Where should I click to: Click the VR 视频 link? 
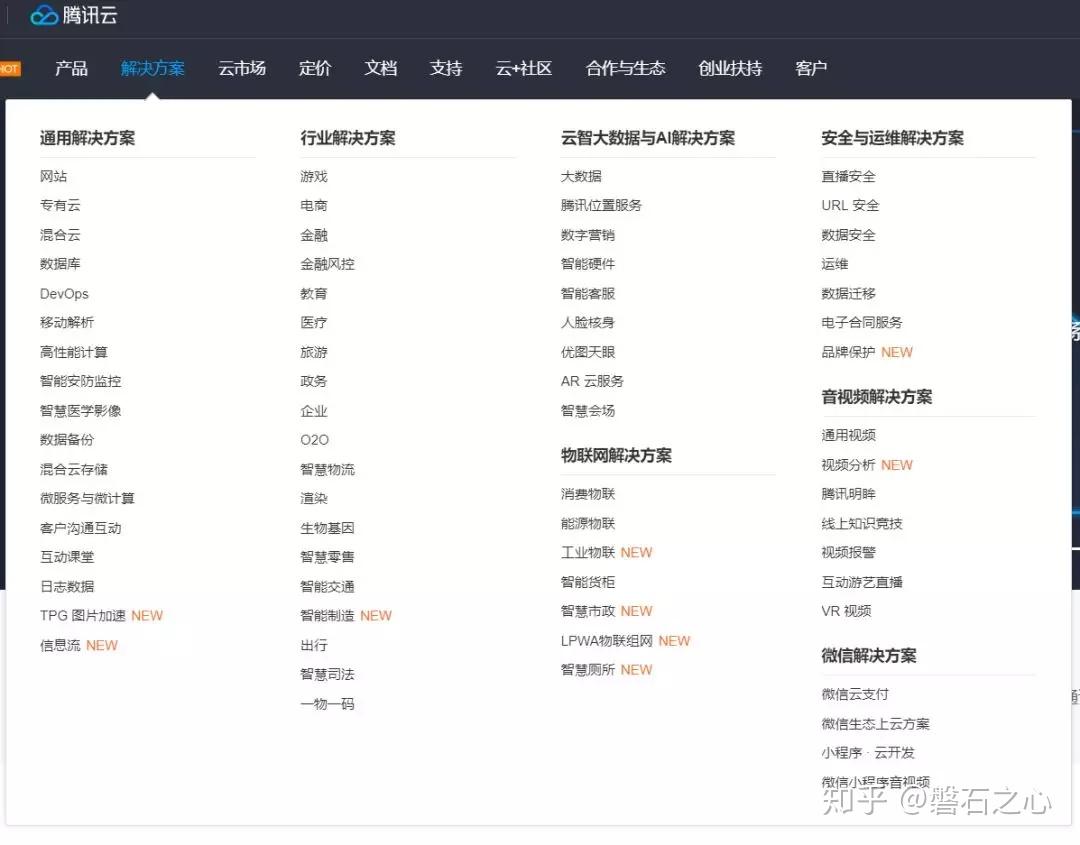point(846,611)
